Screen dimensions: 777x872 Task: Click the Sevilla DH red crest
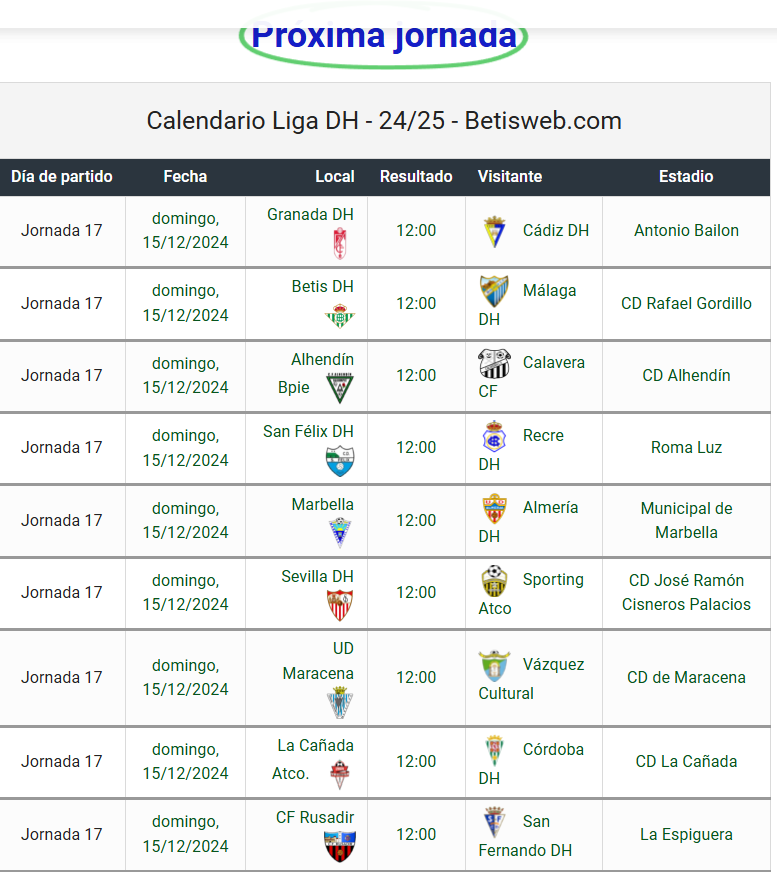click(339, 605)
